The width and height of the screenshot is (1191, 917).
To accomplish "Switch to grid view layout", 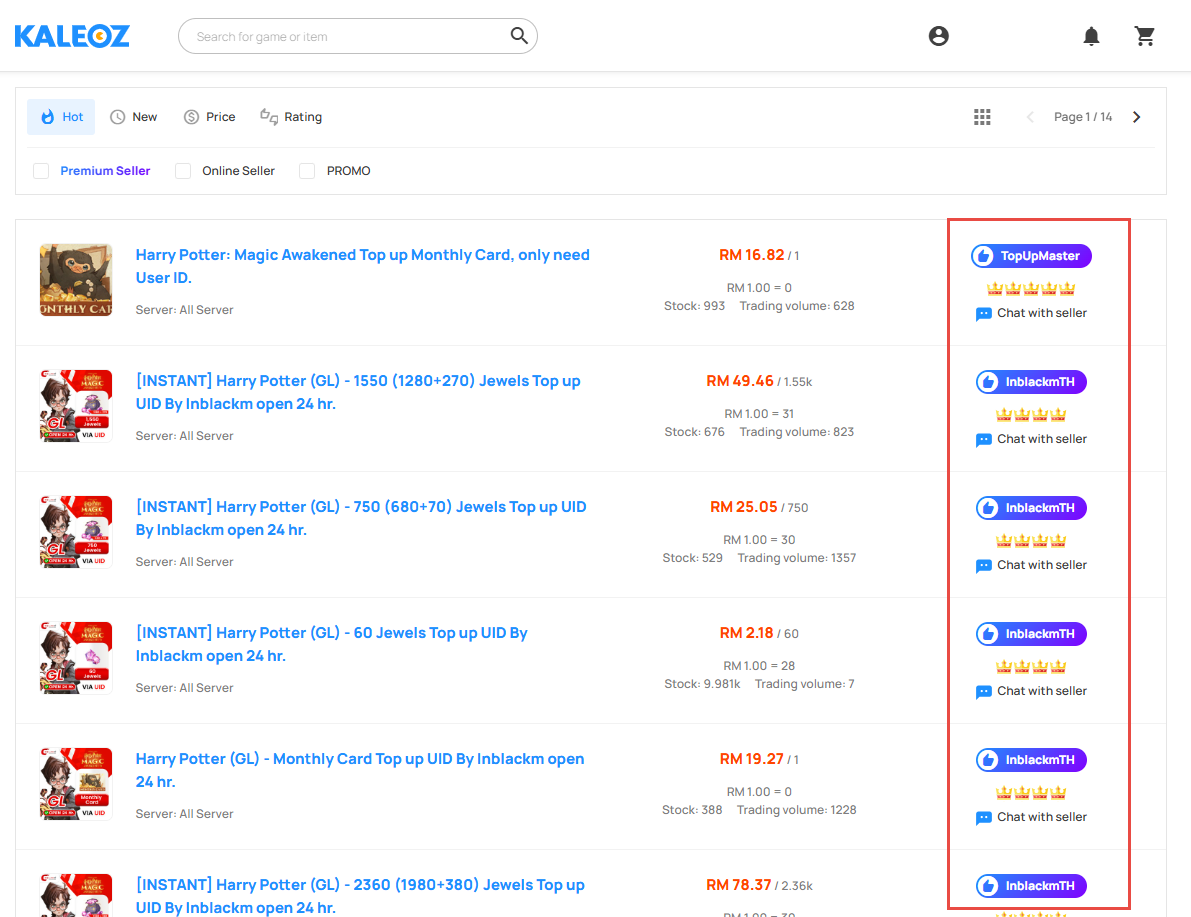I will [982, 117].
